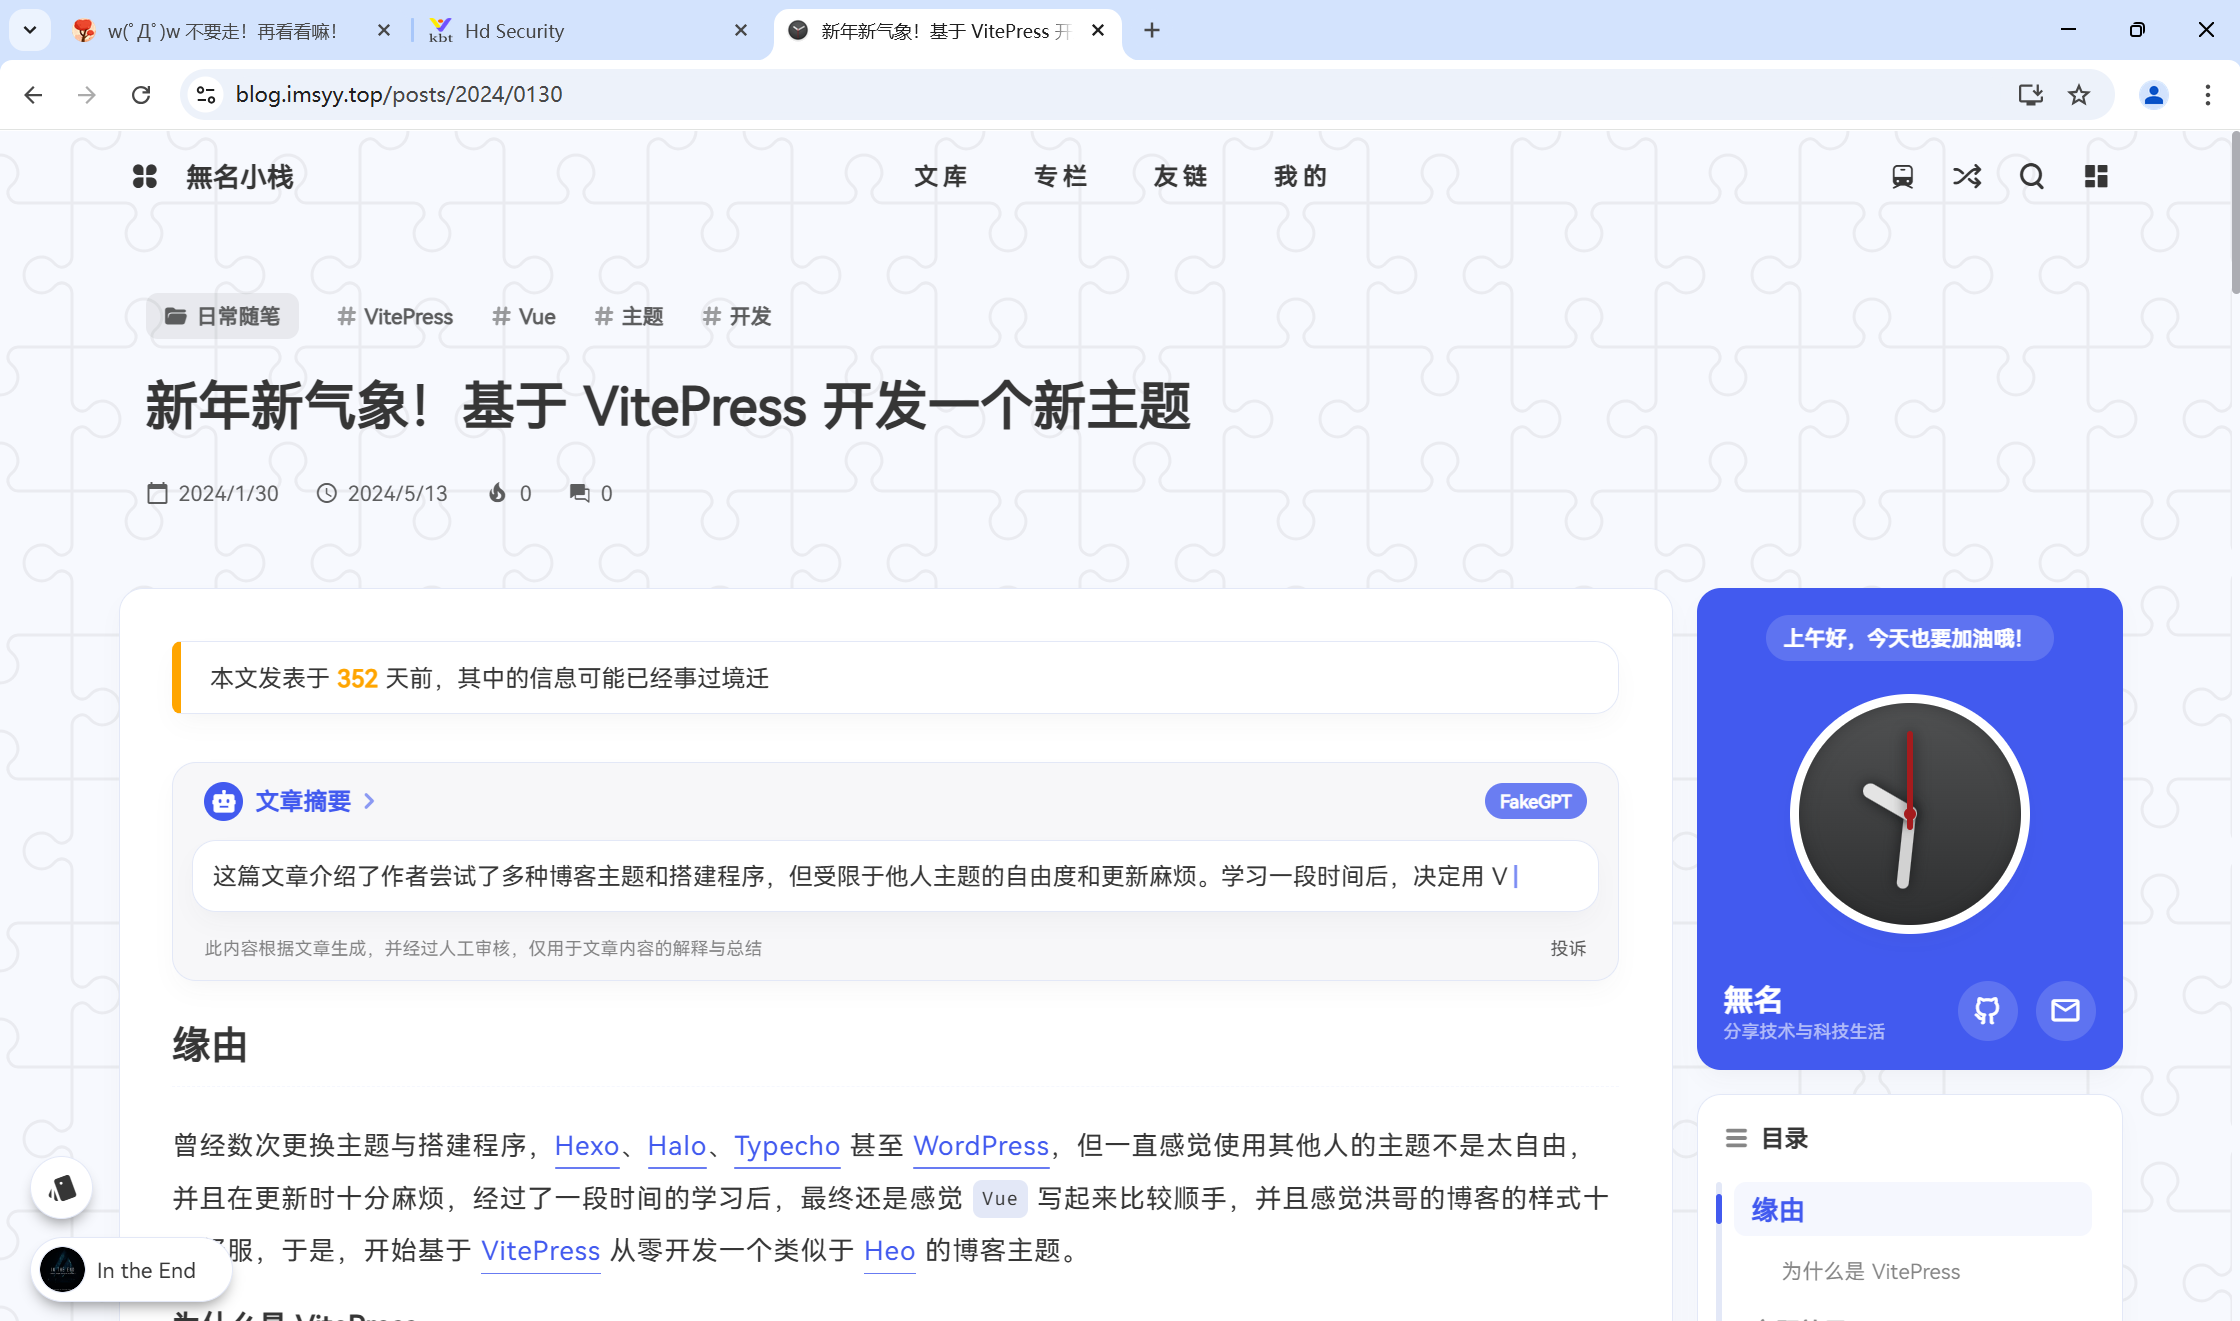Open the 主题 tag

coord(629,317)
